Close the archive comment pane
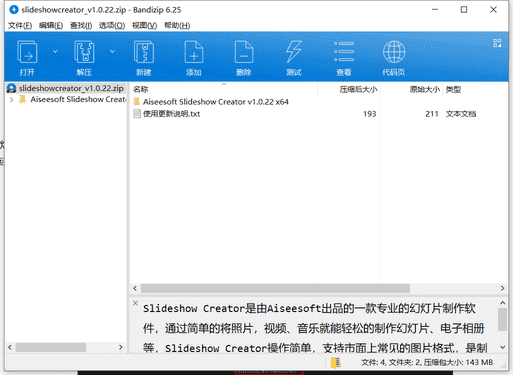This screenshot has height=375, width=513. tap(135, 303)
